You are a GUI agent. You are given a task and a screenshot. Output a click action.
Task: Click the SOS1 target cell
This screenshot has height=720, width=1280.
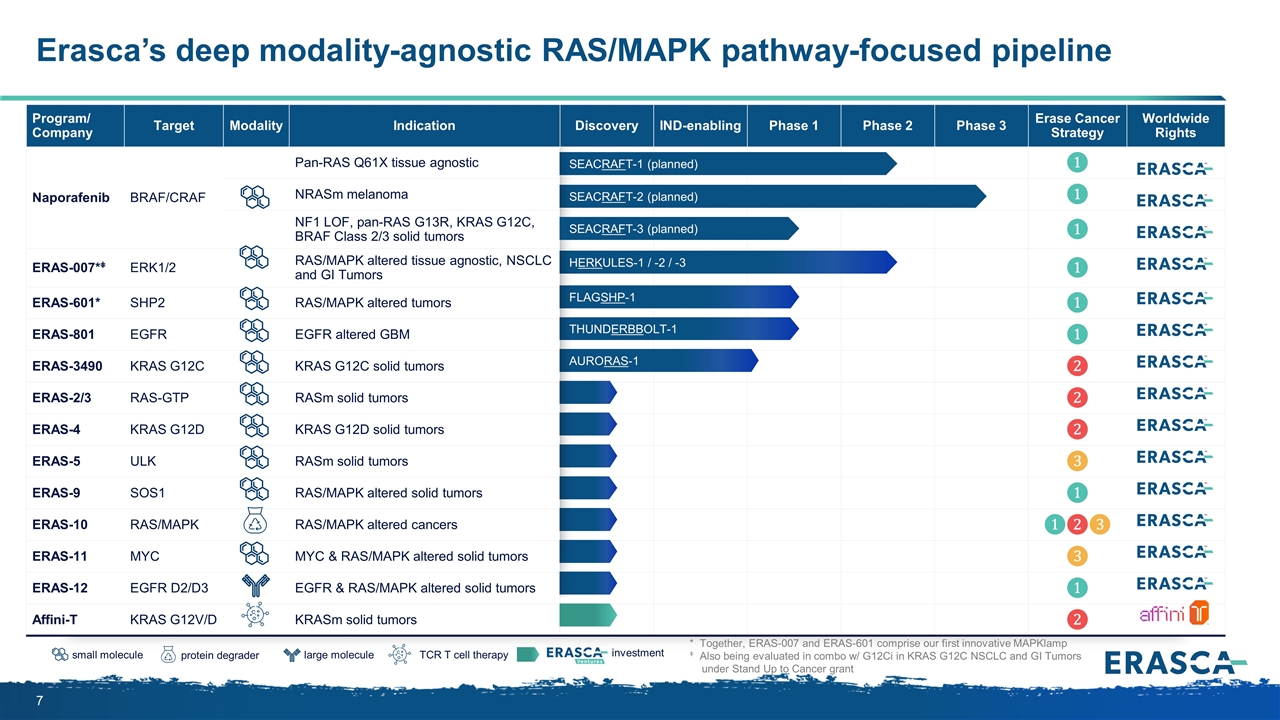coord(147,492)
